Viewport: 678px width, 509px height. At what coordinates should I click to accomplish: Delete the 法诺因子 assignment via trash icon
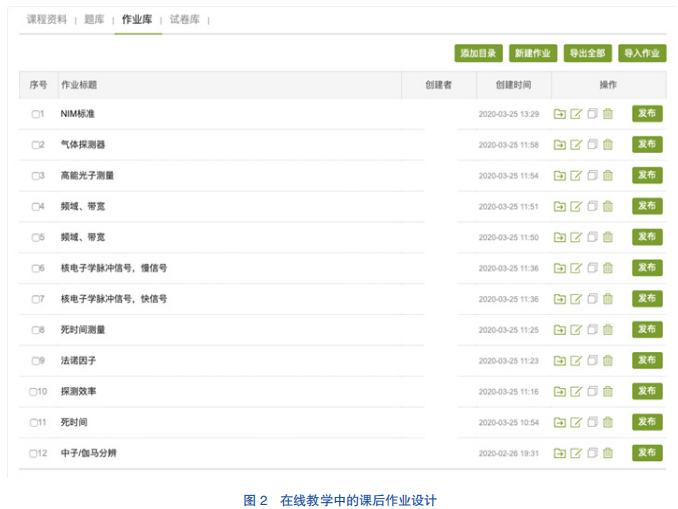[608, 361]
